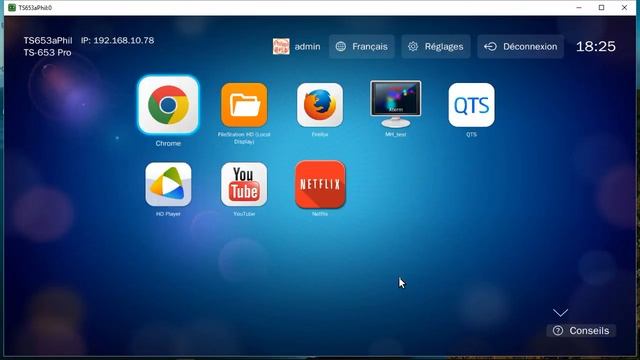Launch HD Player
Viewport: 640px width, 360px height.
(x=168, y=184)
